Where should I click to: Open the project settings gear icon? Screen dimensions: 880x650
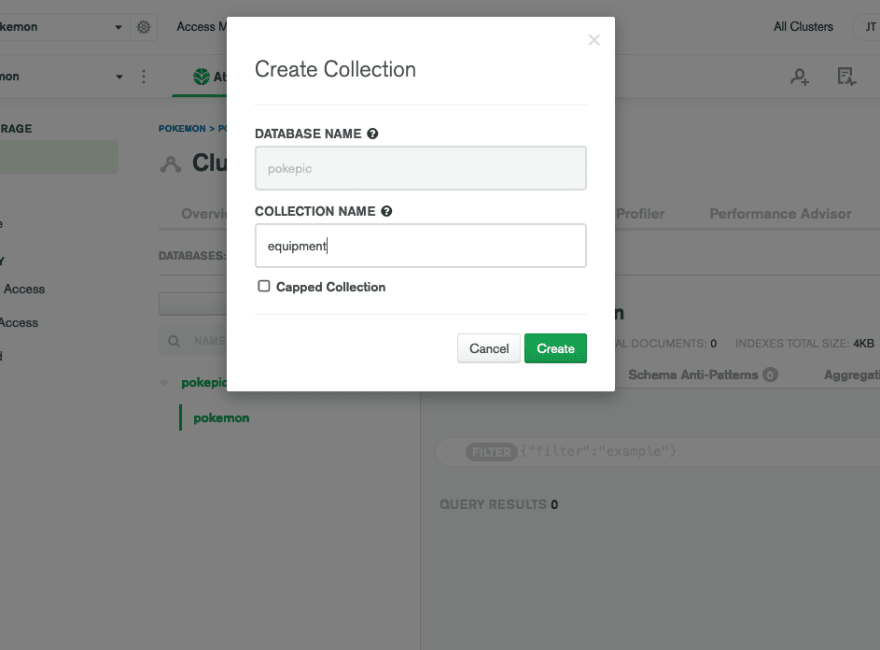click(x=144, y=27)
